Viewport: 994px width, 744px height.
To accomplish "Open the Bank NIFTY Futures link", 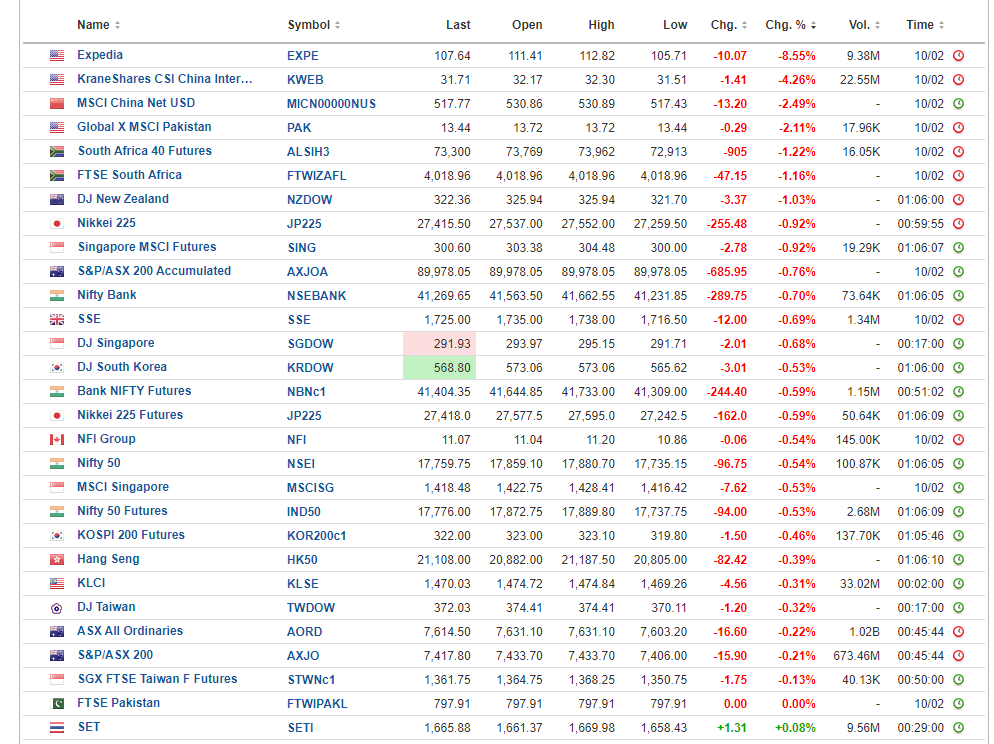I will pos(134,391).
